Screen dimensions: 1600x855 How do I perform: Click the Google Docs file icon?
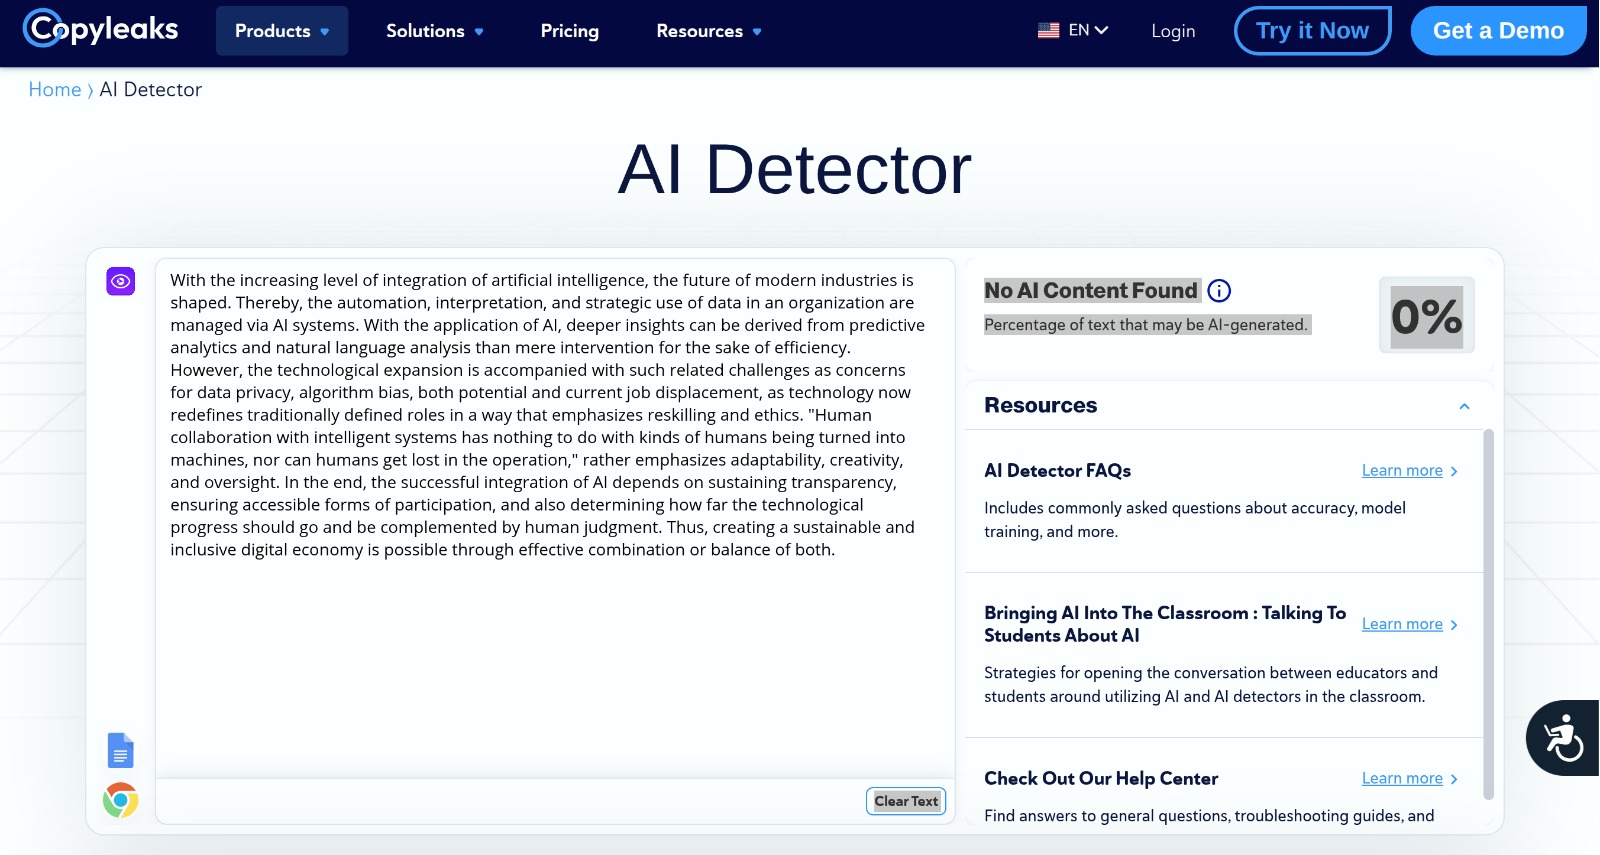(x=120, y=750)
